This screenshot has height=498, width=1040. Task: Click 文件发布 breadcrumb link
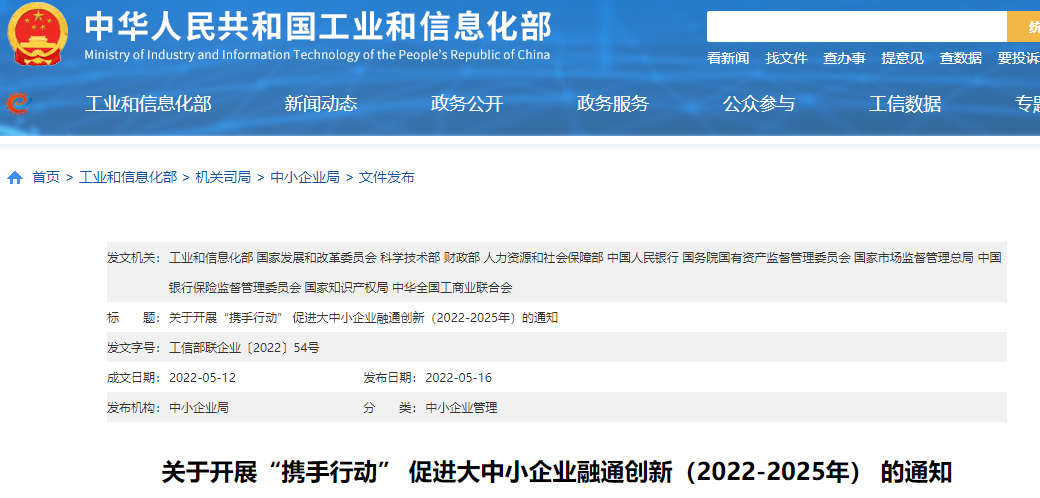pyautogui.click(x=387, y=177)
